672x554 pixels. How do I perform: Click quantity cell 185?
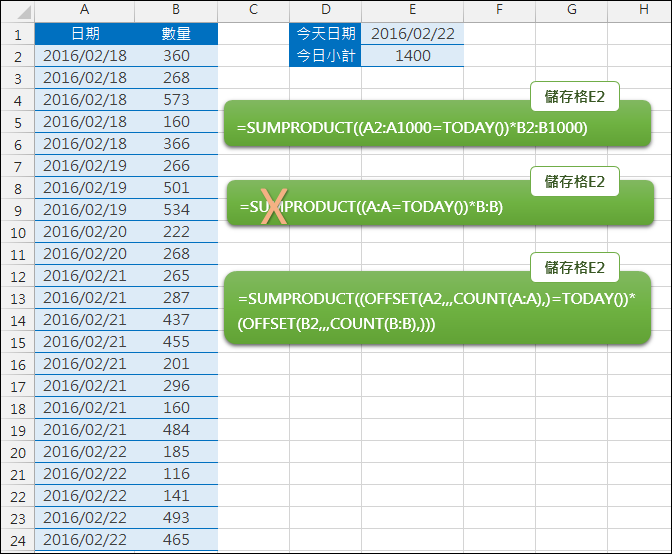176,452
